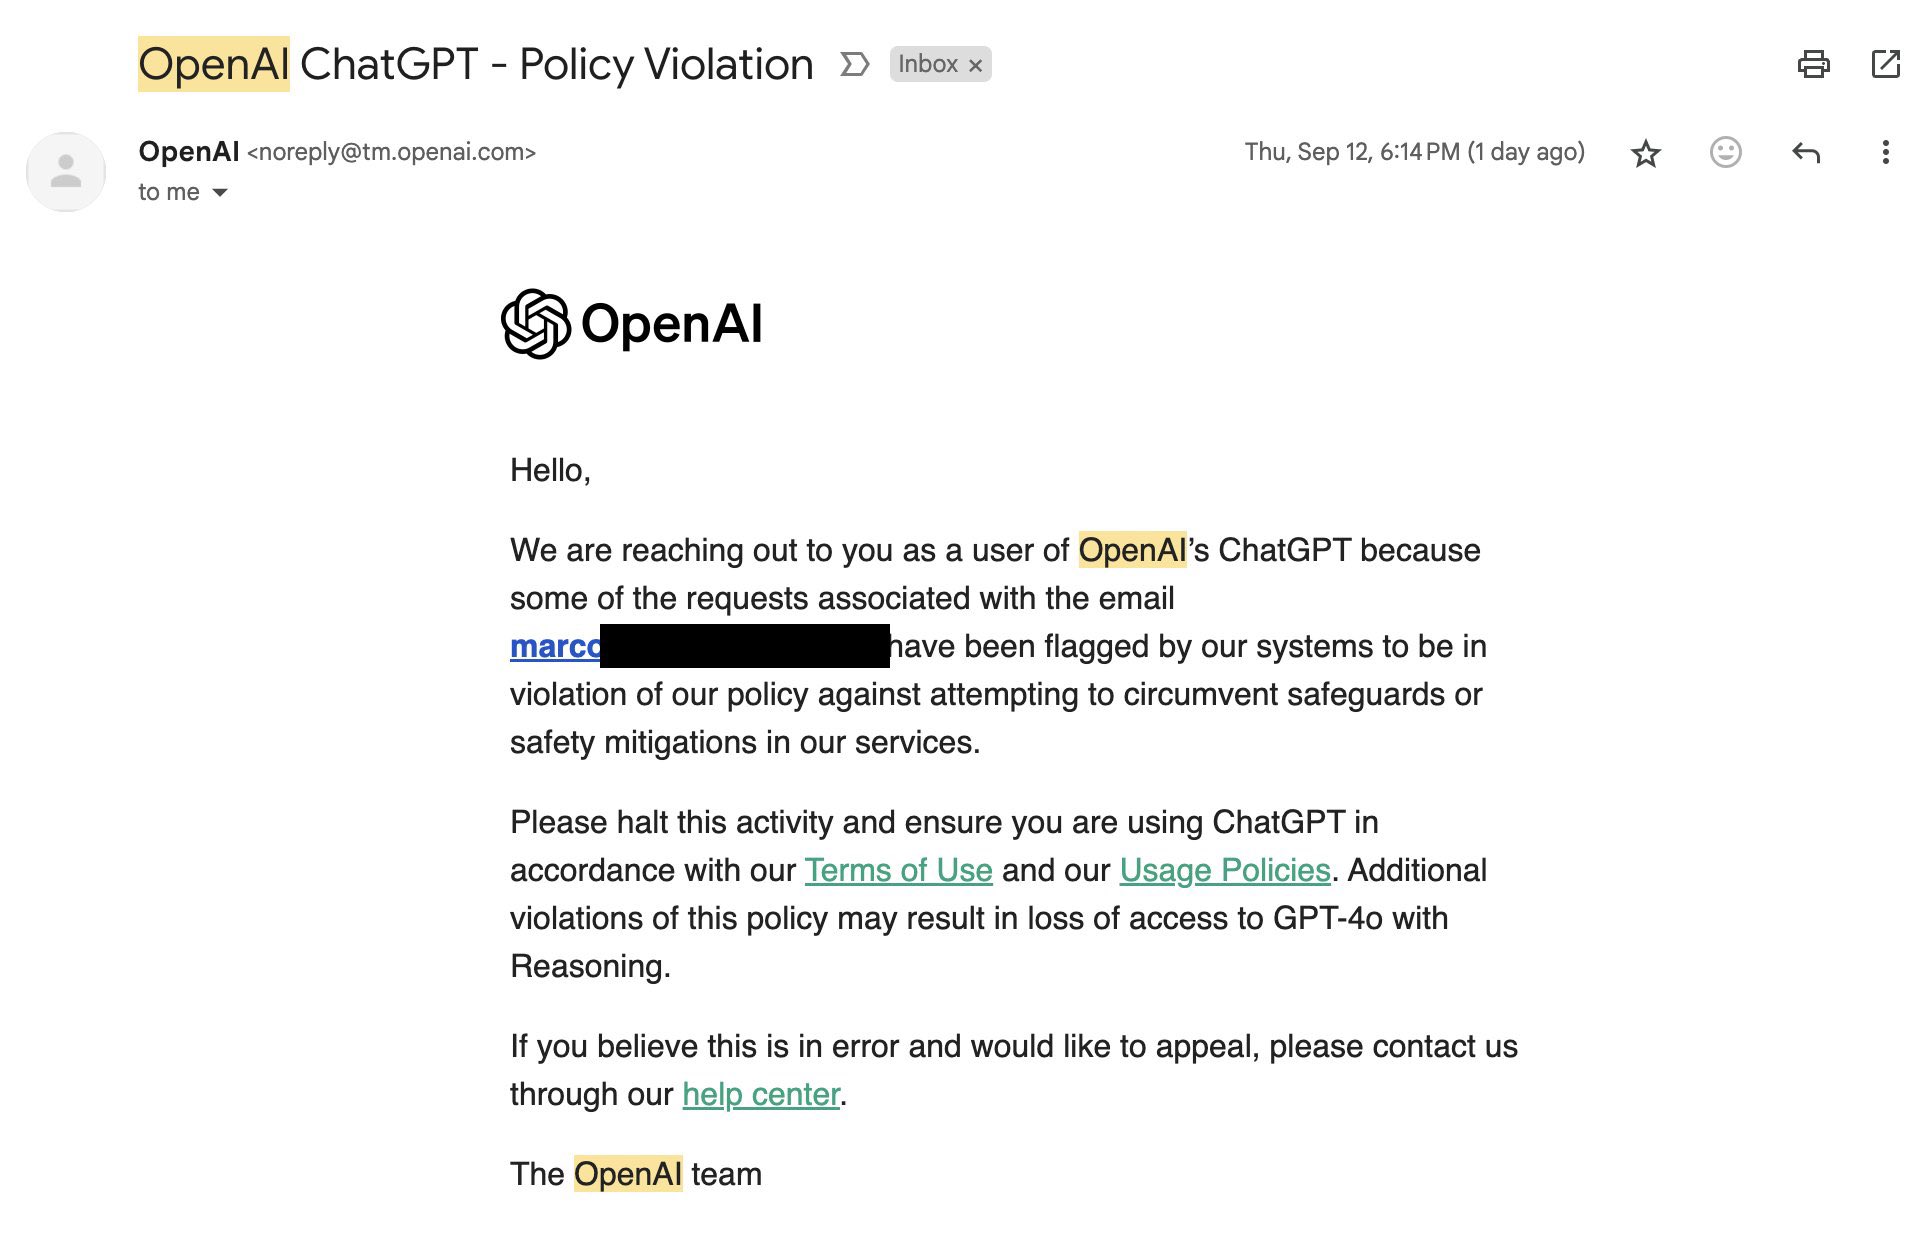Click the OpenAI sender name
Viewport: 1928px width, 1246px height.
[x=188, y=152]
